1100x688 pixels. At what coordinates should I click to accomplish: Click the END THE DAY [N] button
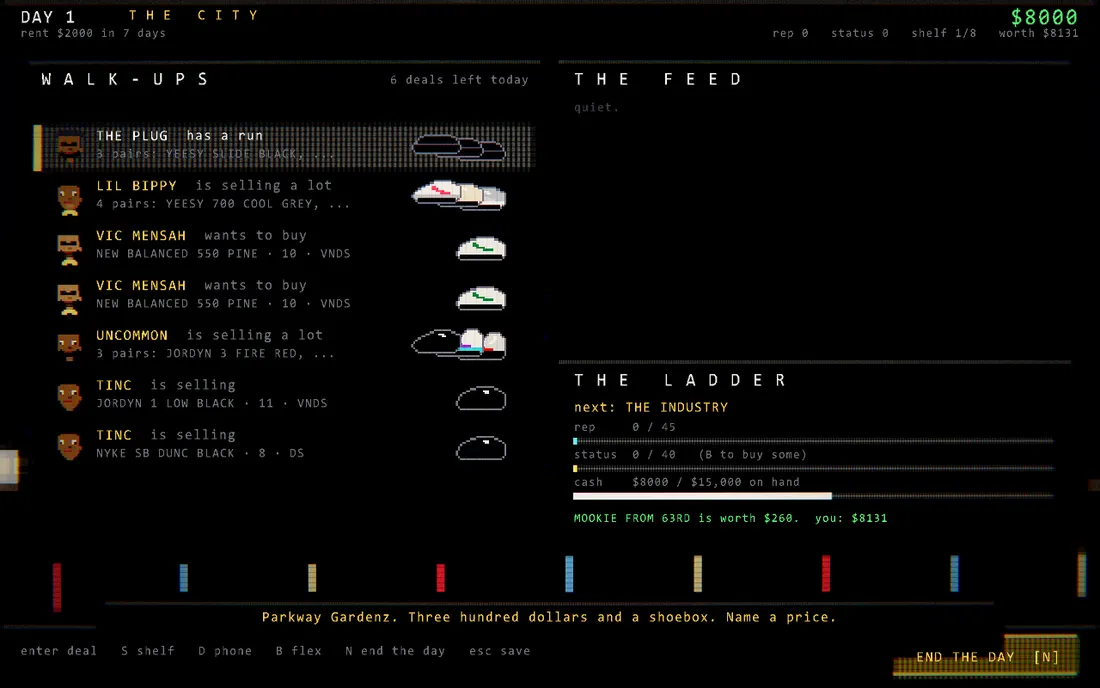coord(986,656)
